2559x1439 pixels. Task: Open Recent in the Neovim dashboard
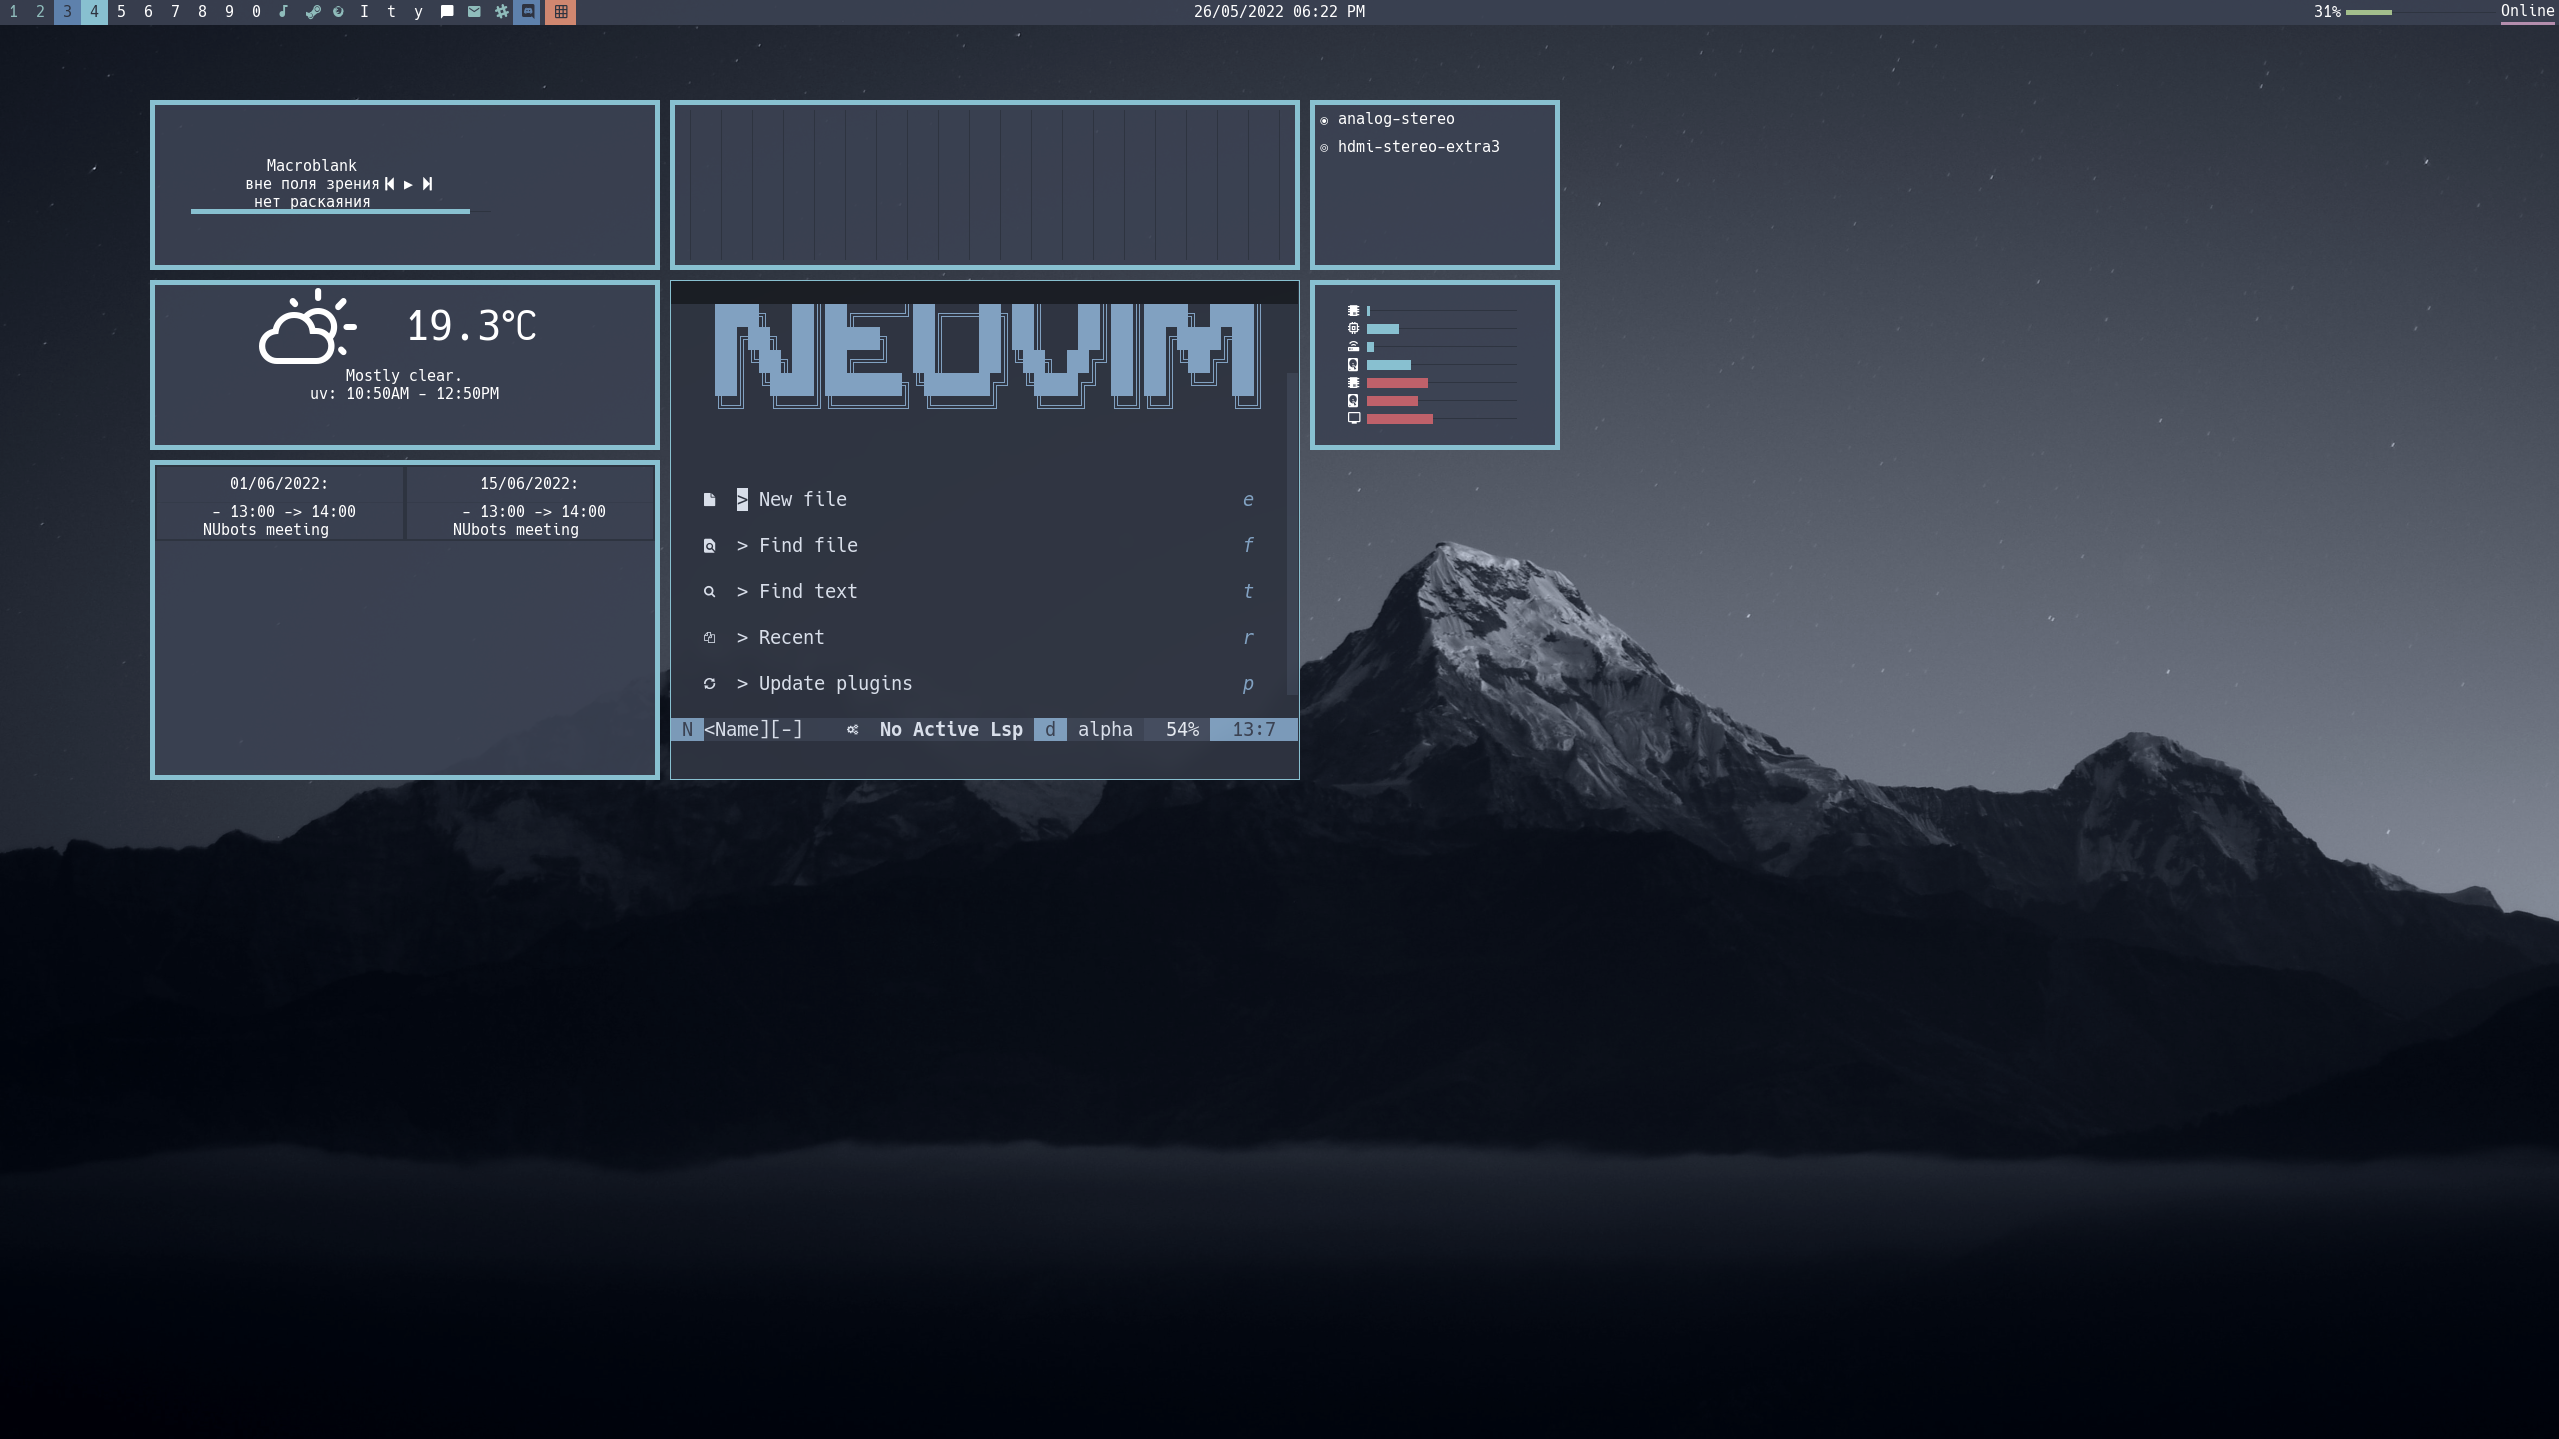point(978,638)
